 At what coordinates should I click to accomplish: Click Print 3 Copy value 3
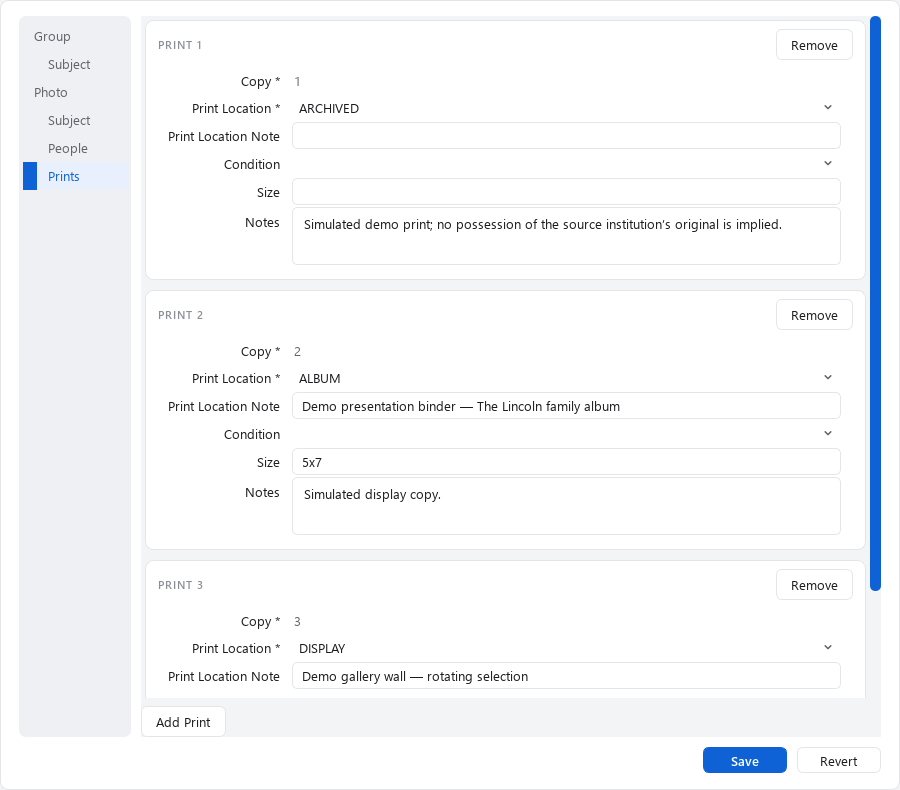pyautogui.click(x=297, y=621)
